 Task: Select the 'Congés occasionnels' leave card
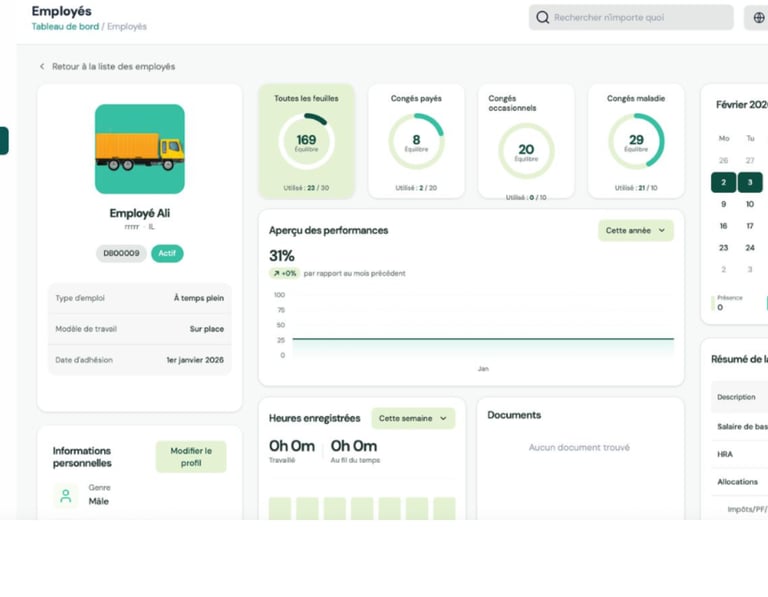pos(526,141)
